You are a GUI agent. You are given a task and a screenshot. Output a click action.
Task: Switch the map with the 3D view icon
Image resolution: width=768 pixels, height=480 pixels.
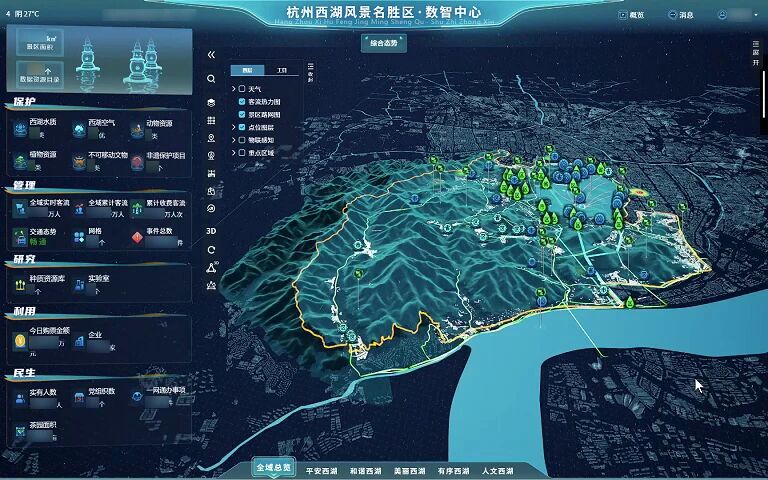coord(211,230)
